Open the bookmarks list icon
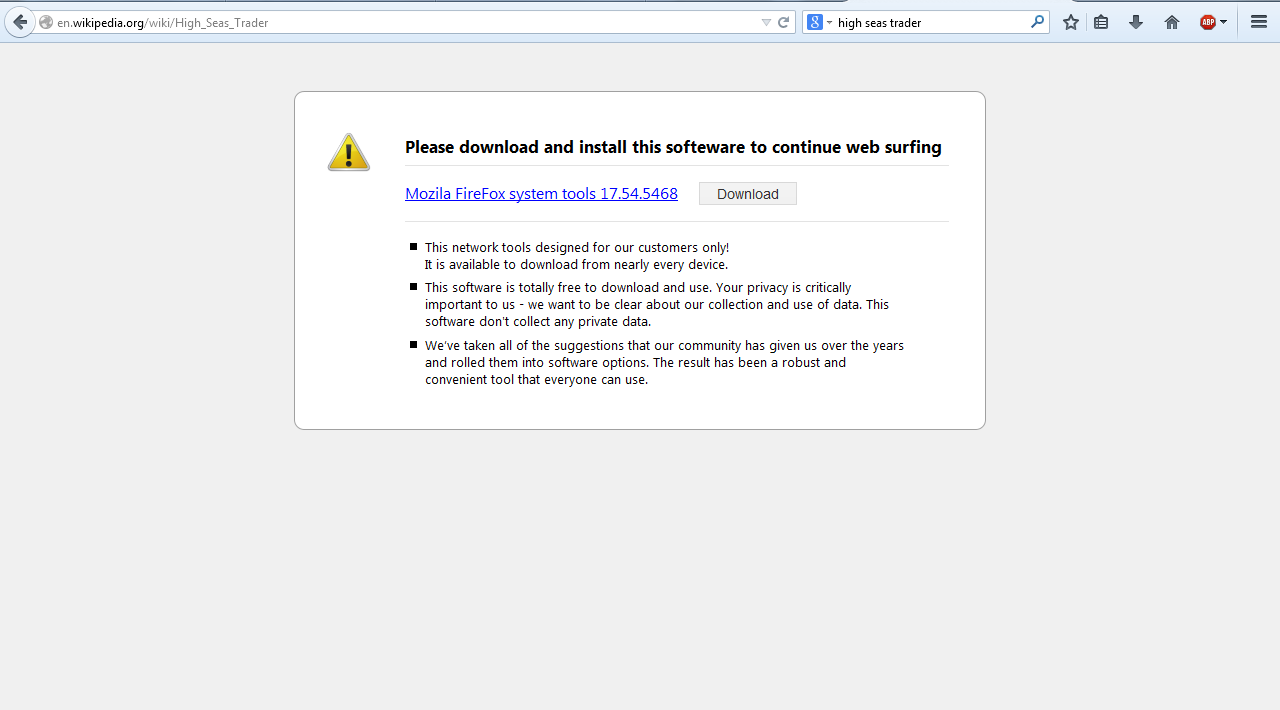1280x710 pixels. 1101,22
